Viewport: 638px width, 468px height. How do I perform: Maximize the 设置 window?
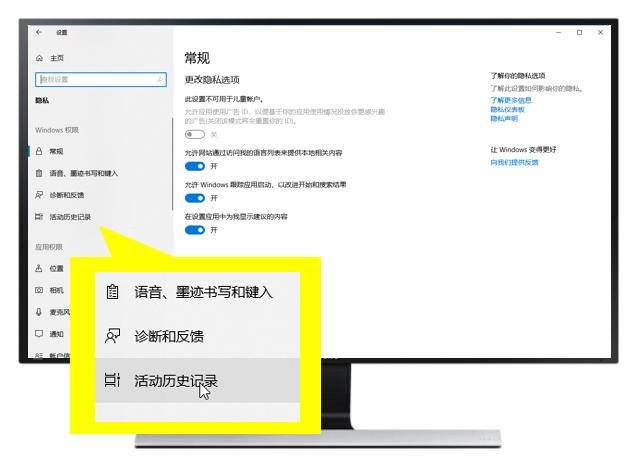(x=579, y=33)
